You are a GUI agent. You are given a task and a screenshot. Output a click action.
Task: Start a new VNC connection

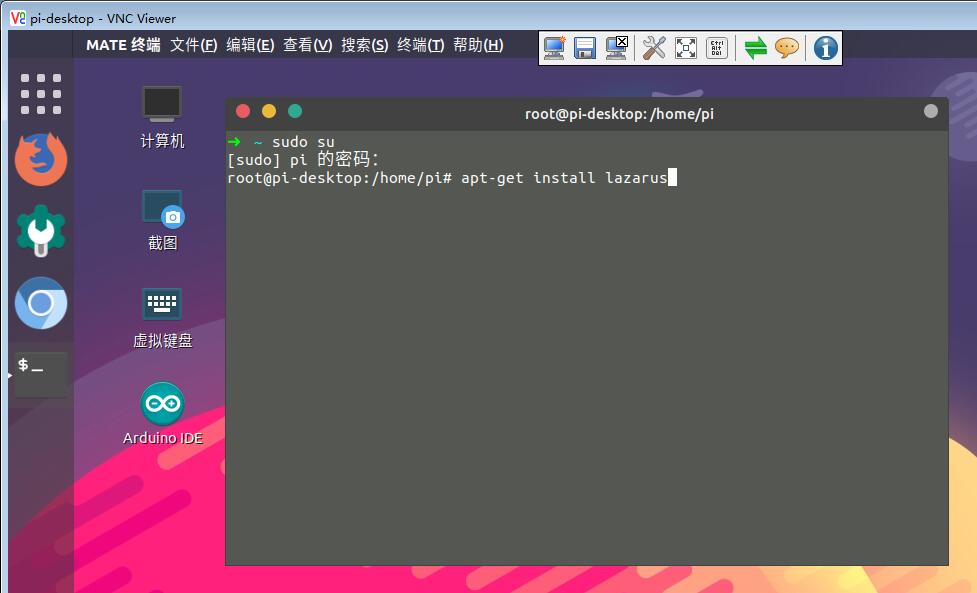(554, 48)
